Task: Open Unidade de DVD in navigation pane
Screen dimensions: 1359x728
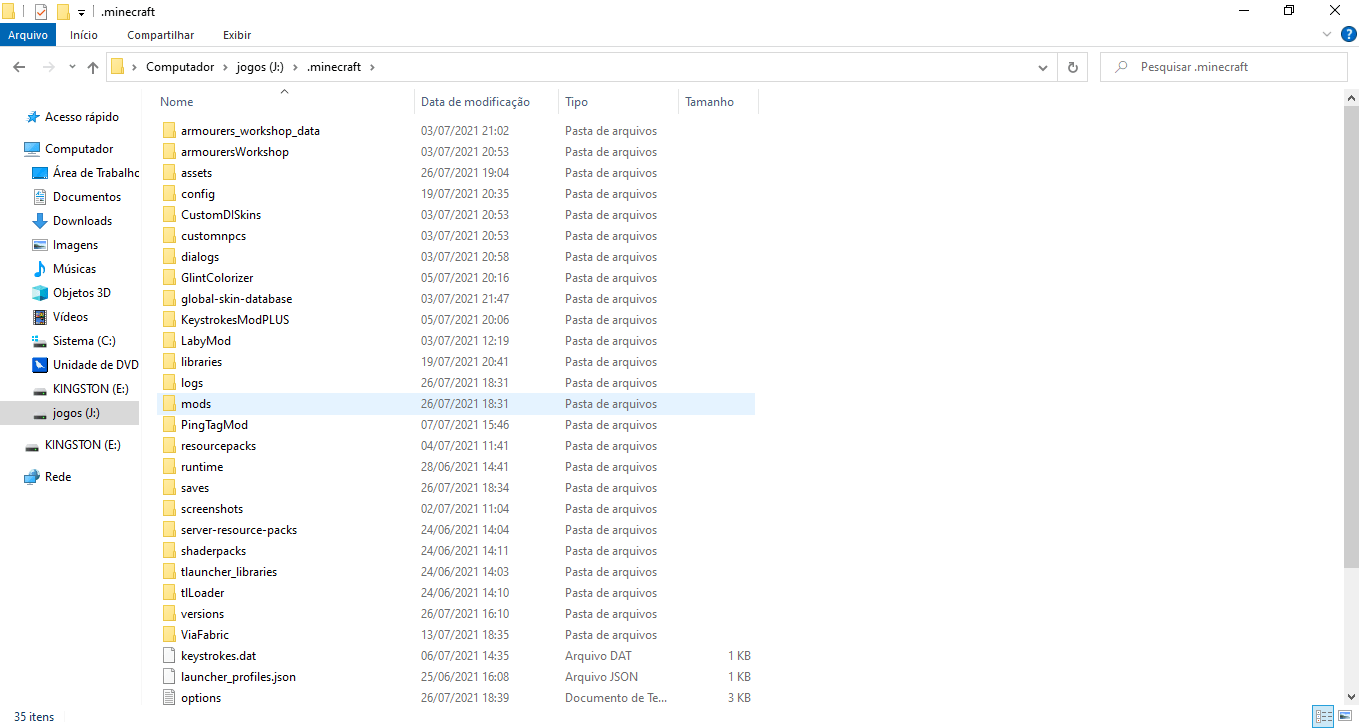Action: 95,365
